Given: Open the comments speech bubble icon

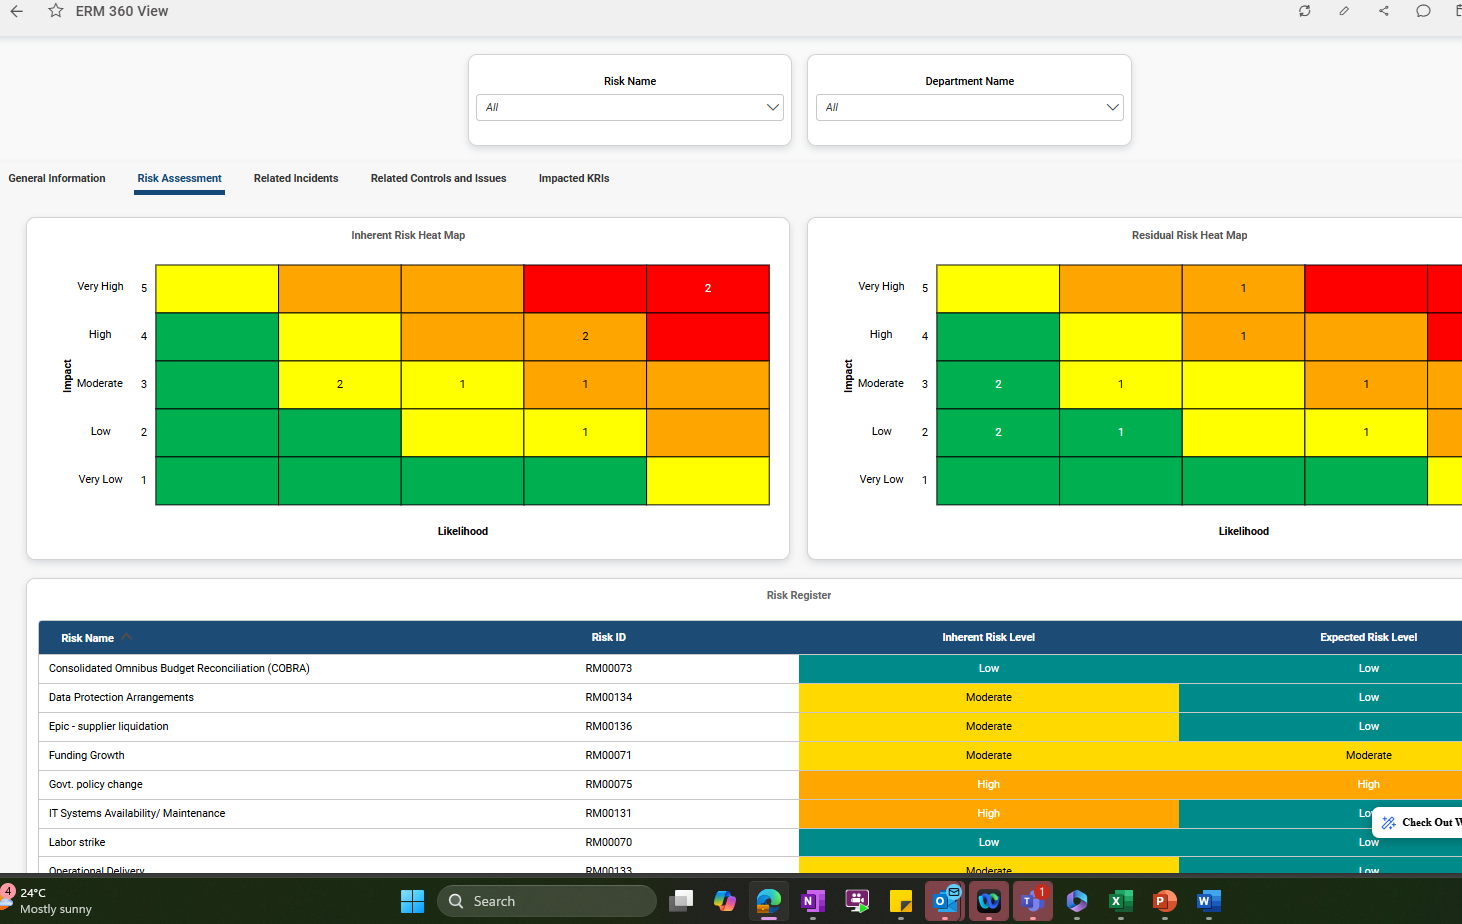Looking at the screenshot, I should click(1423, 11).
